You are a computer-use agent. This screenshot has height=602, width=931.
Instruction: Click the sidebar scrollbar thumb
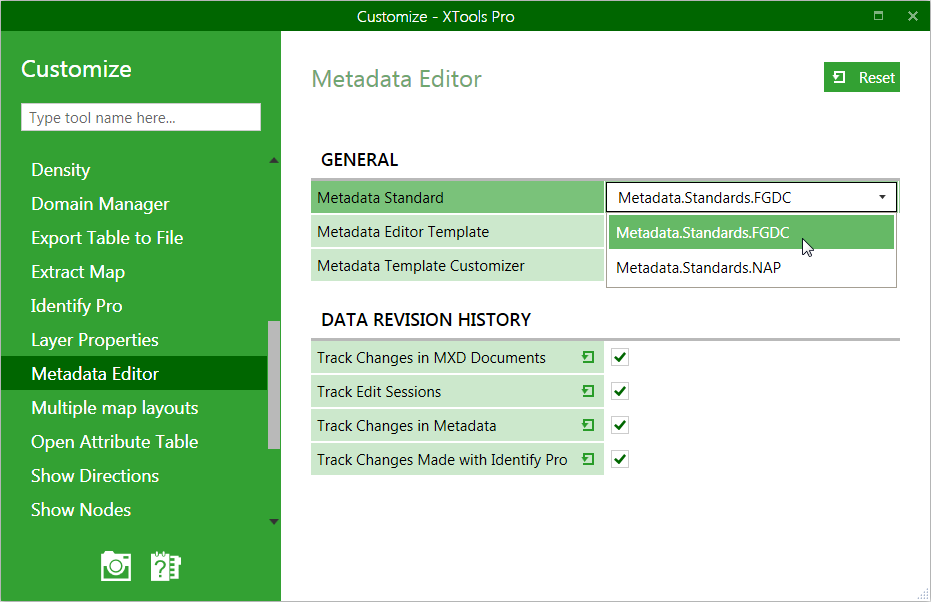274,385
